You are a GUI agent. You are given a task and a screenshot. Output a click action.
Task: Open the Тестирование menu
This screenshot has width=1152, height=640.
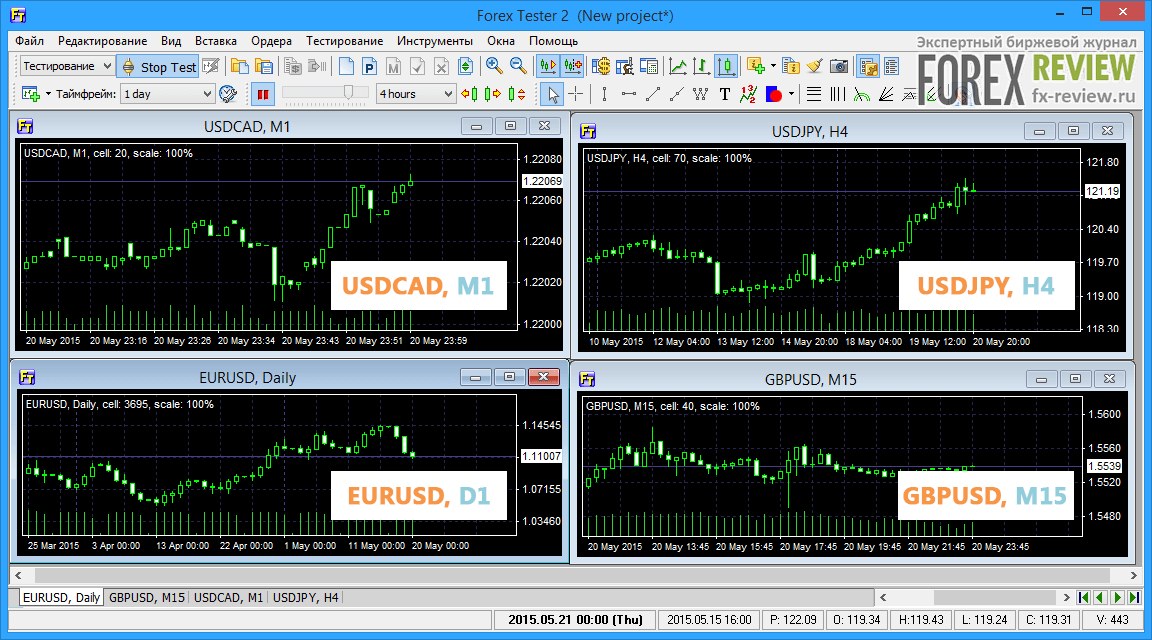tap(345, 41)
